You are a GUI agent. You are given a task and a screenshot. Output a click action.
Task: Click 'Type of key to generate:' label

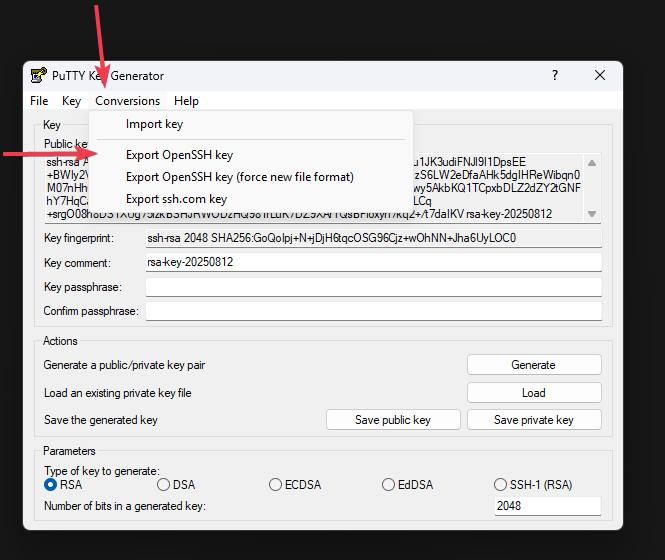(x=102, y=471)
